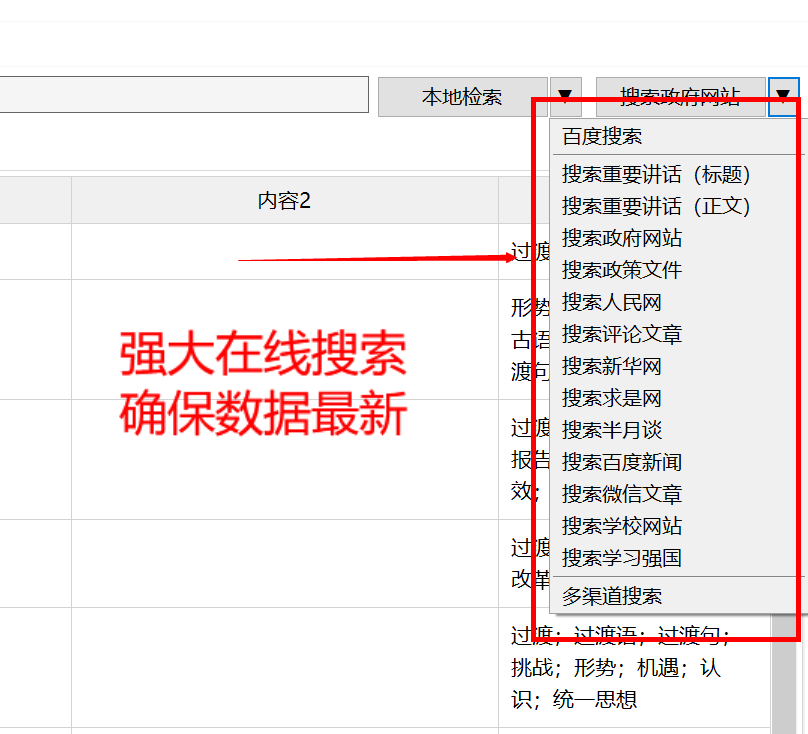Click the 本地检索 button
Image resolution: width=808 pixels, height=734 pixels.
pos(462,97)
